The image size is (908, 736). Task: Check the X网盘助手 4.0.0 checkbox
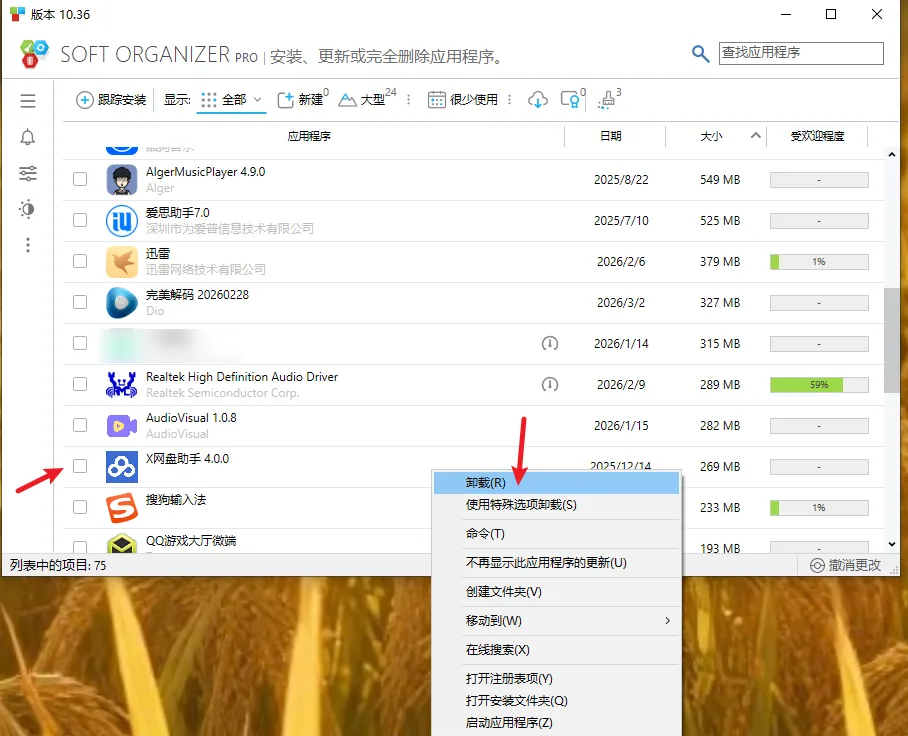pos(80,466)
